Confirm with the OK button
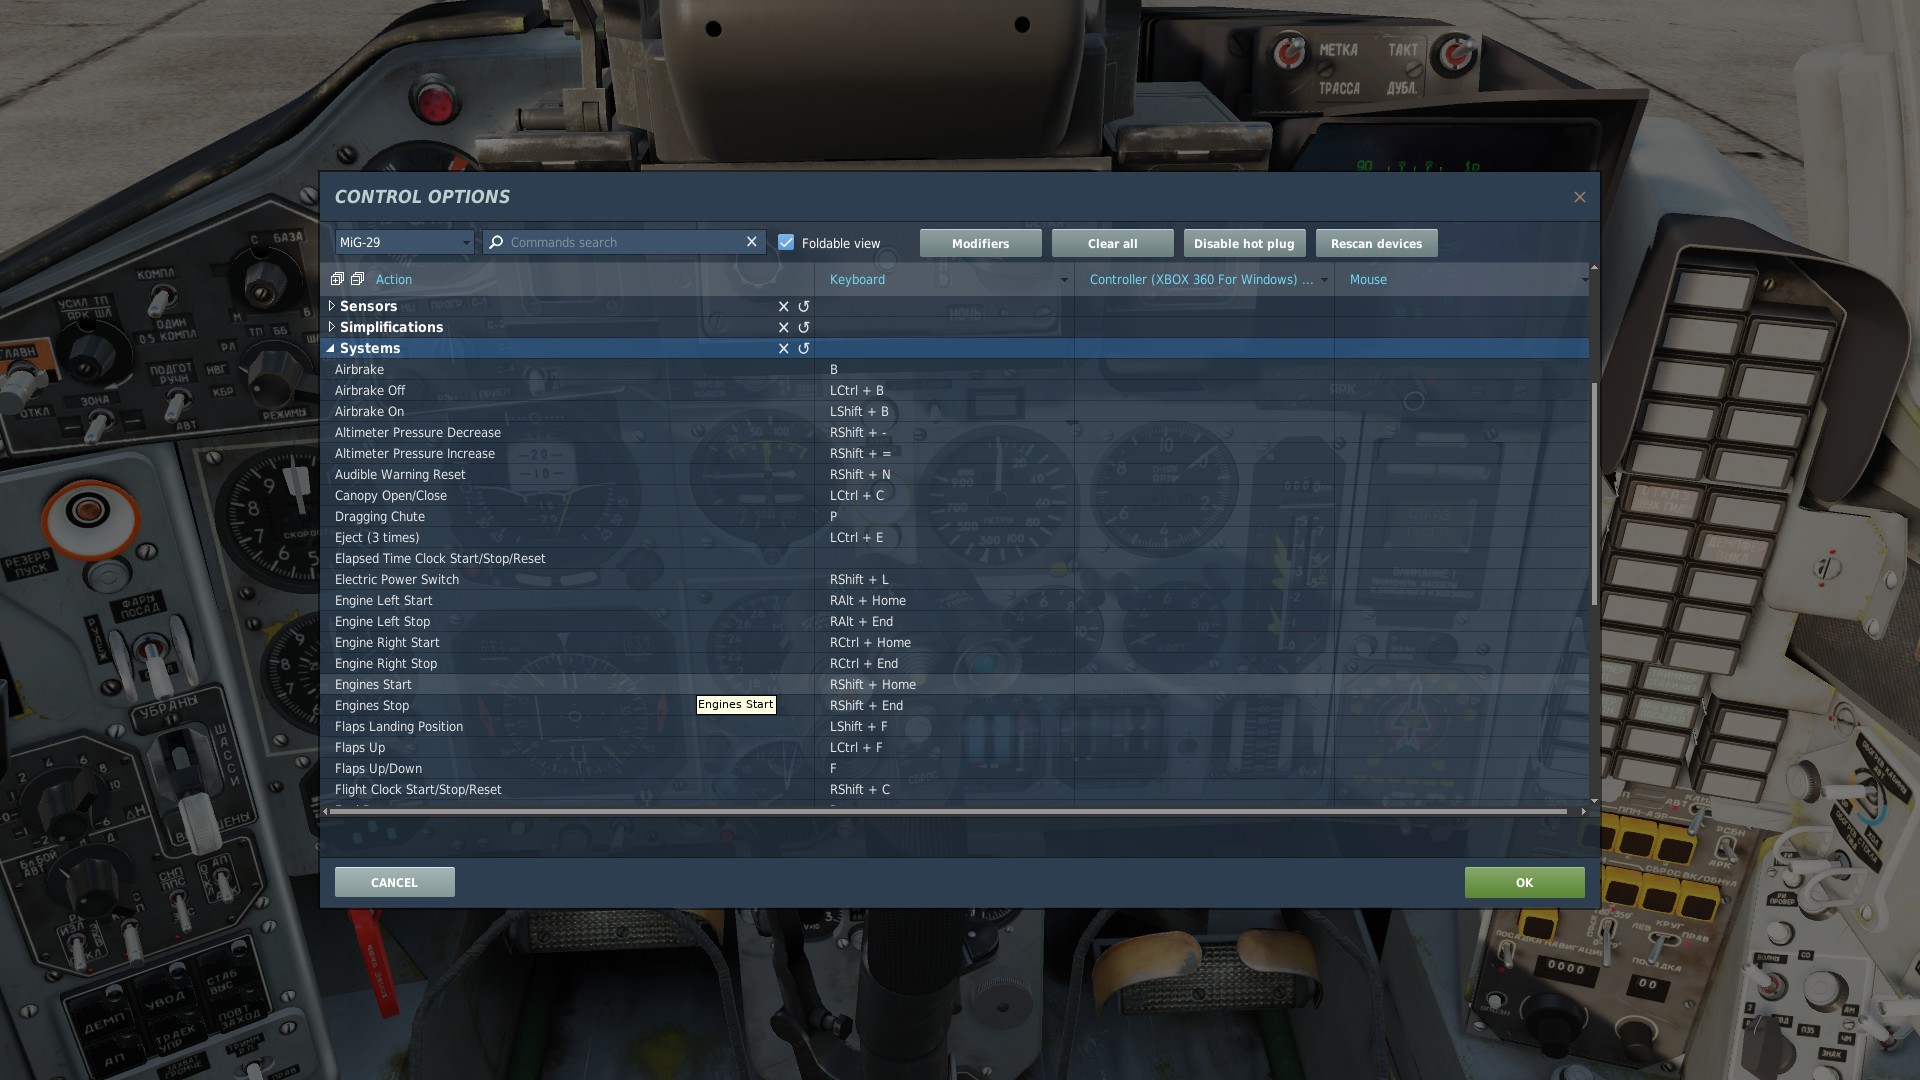Viewport: 1920px width, 1080px height. [1525, 882]
